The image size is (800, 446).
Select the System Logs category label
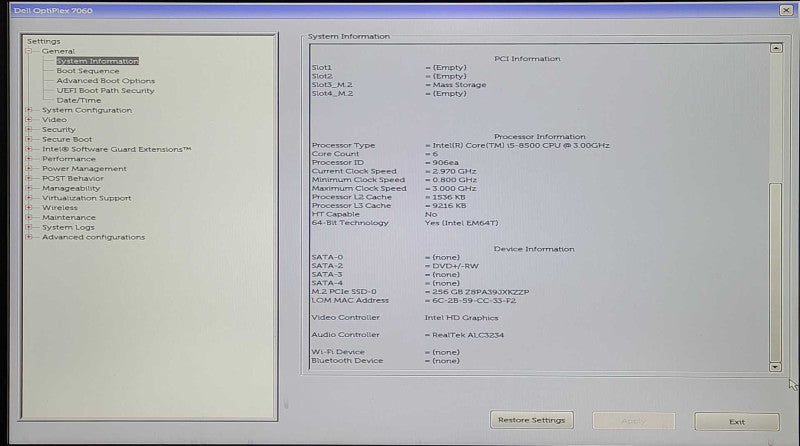coord(68,227)
